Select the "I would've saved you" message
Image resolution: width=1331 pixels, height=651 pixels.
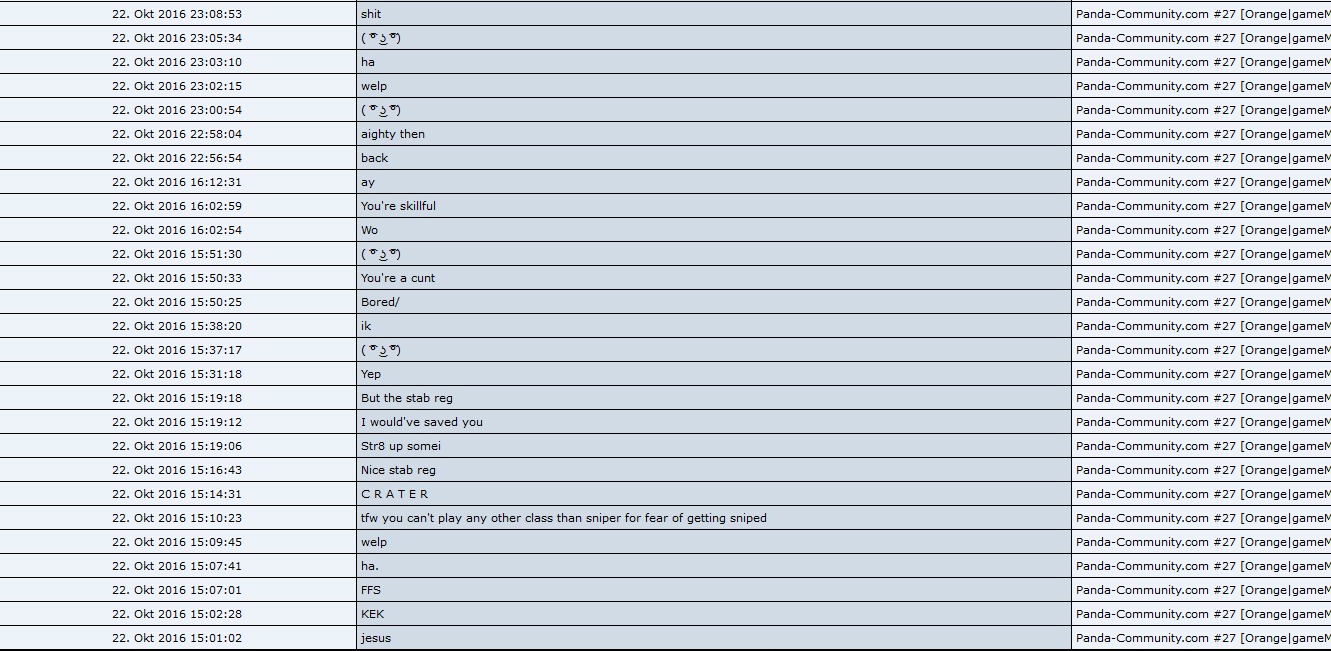point(421,422)
